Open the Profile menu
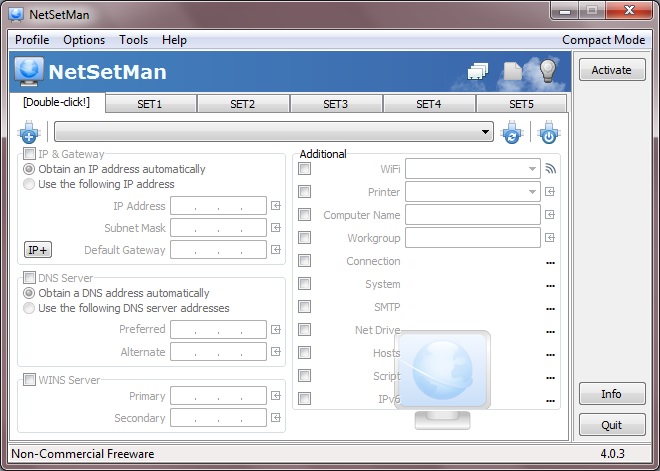This screenshot has width=660, height=471. click(x=32, y=40)
